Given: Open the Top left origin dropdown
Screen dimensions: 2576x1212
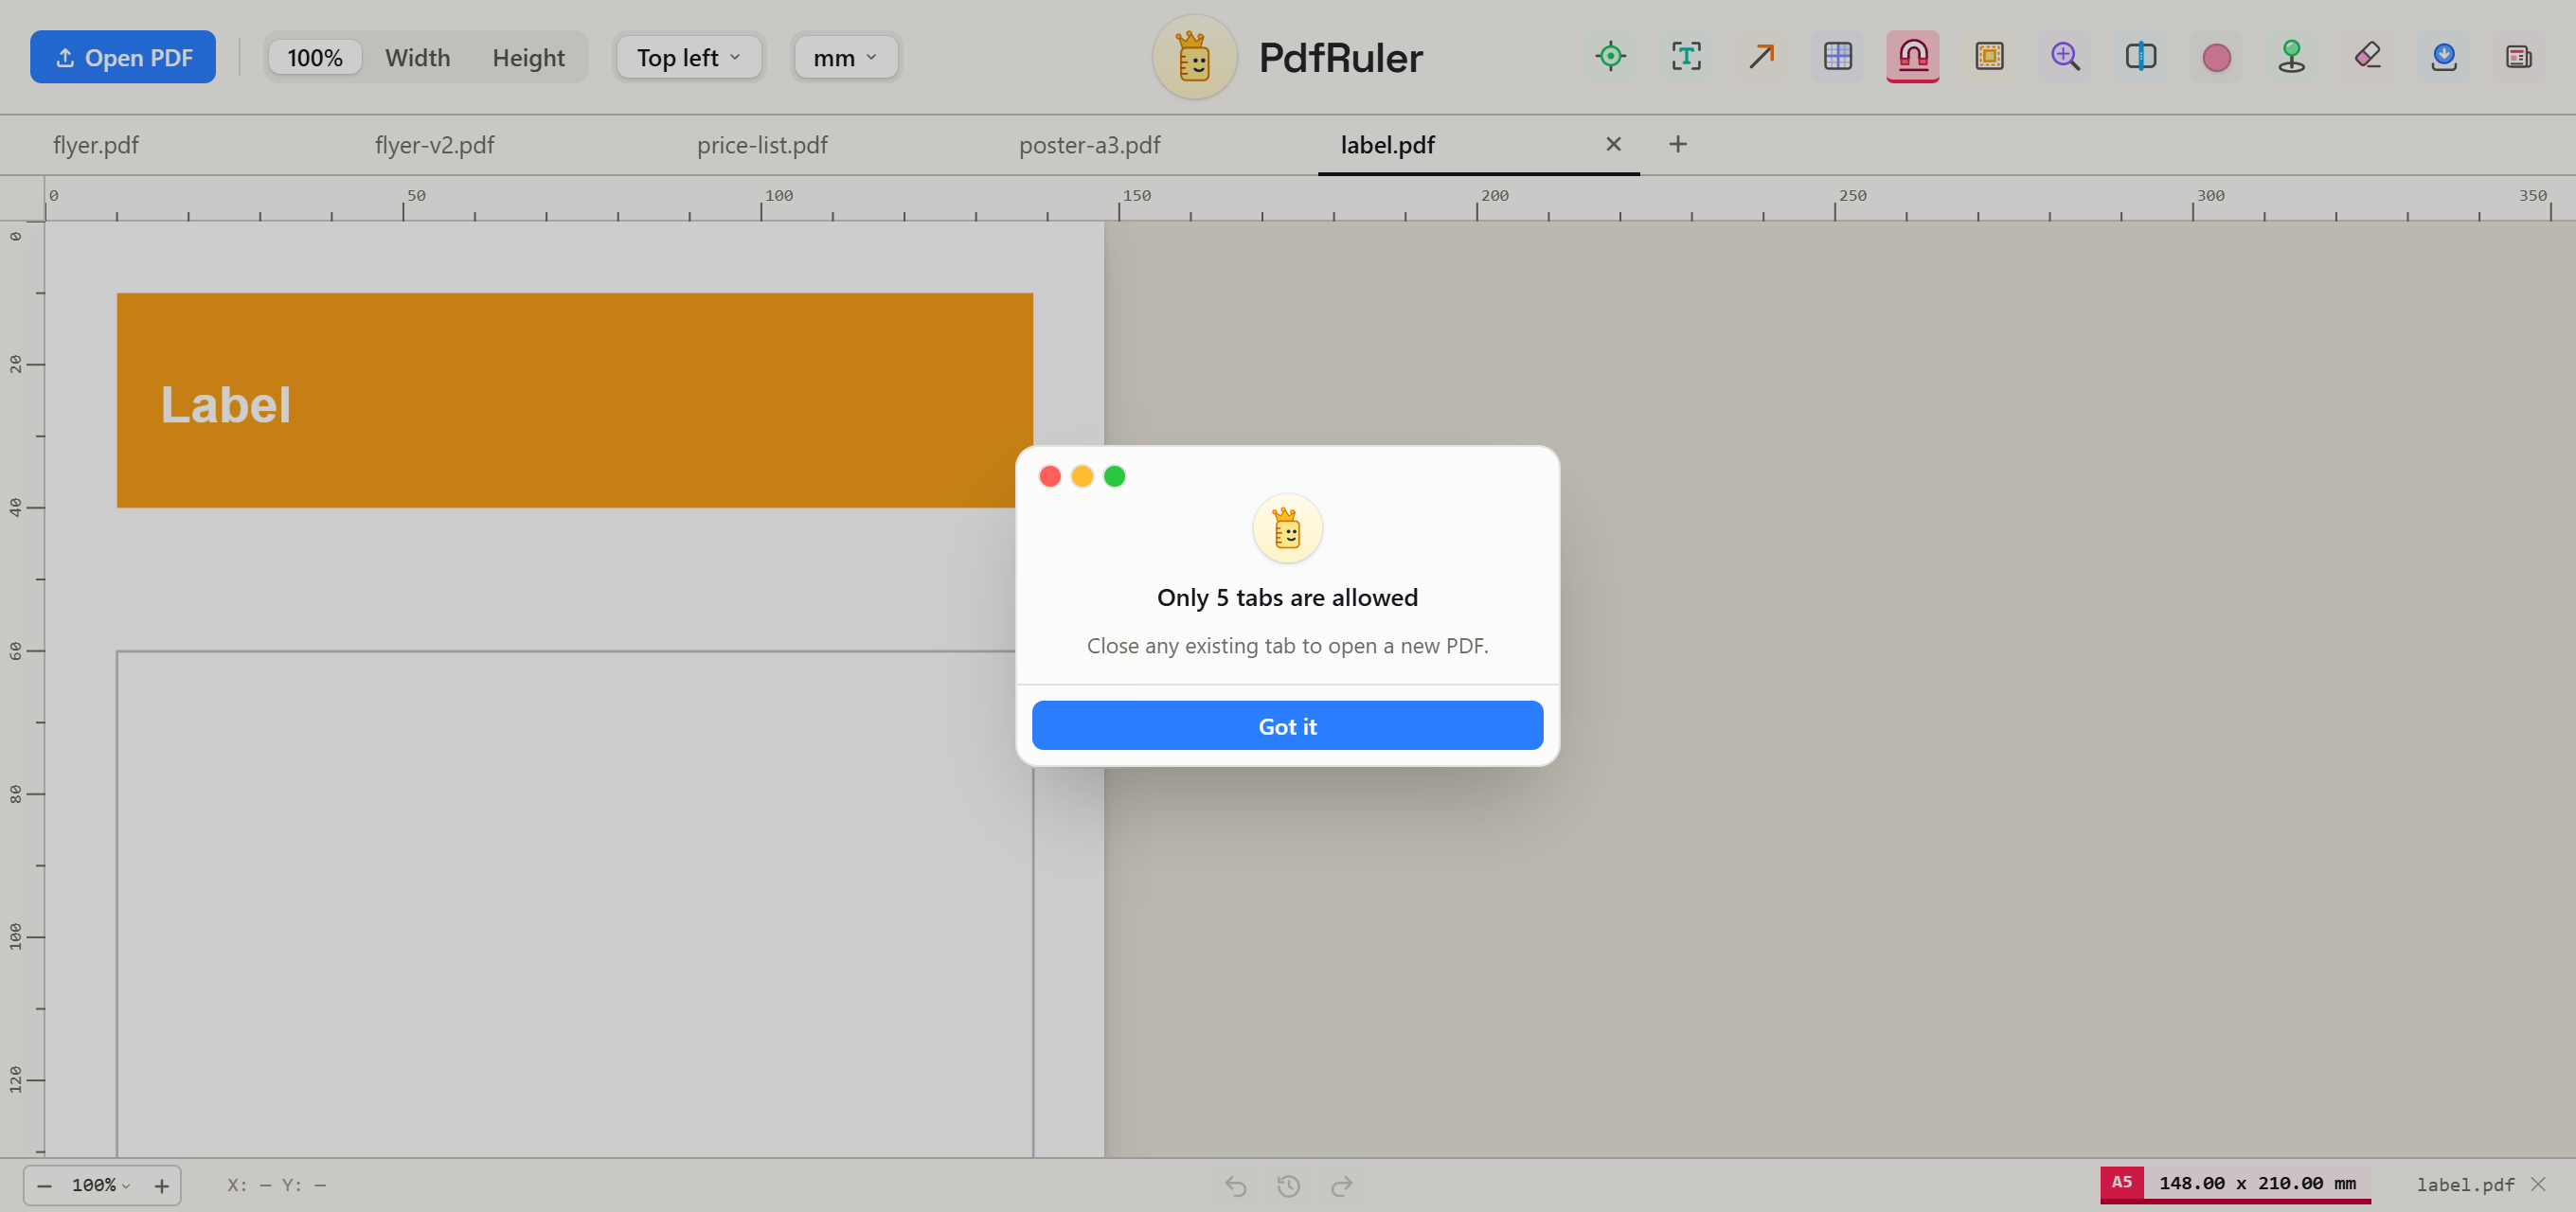Looking at the screenshot, I should point(689,57).
